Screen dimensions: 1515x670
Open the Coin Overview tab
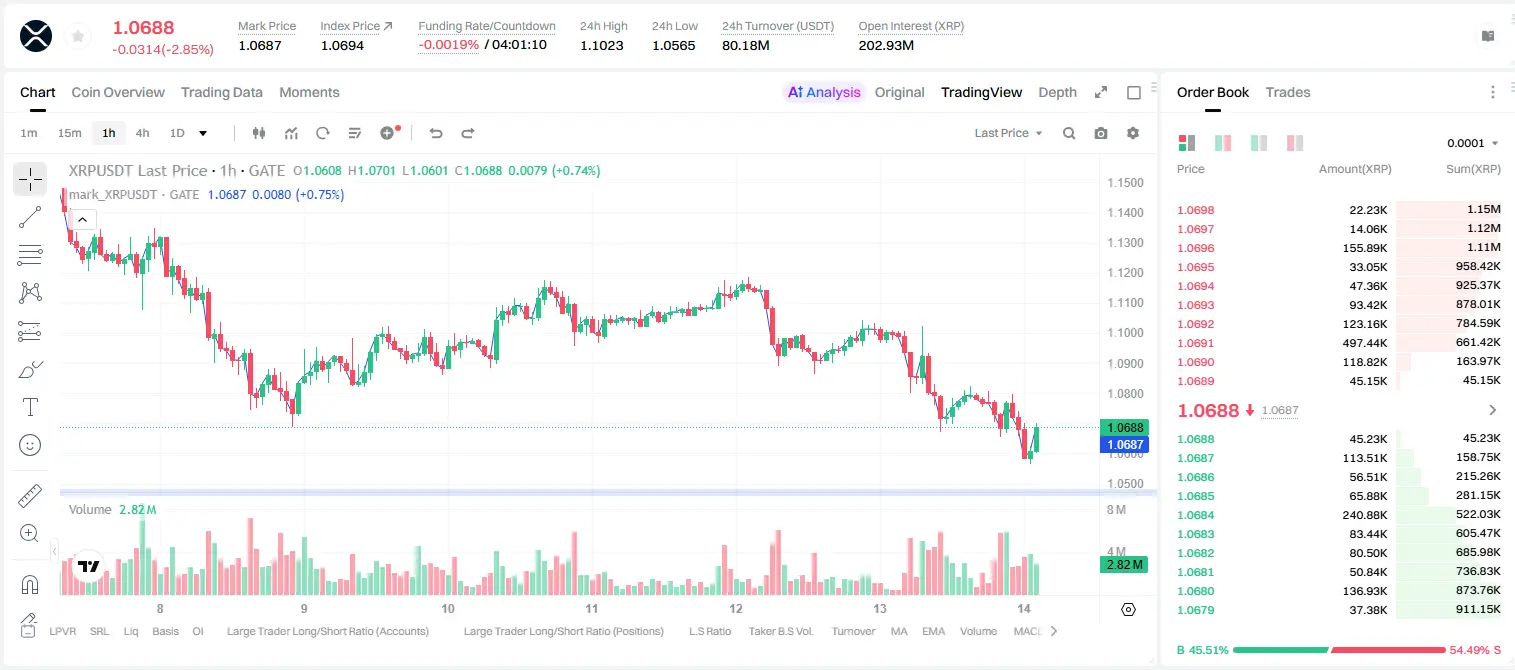click(x=118, y=92)
